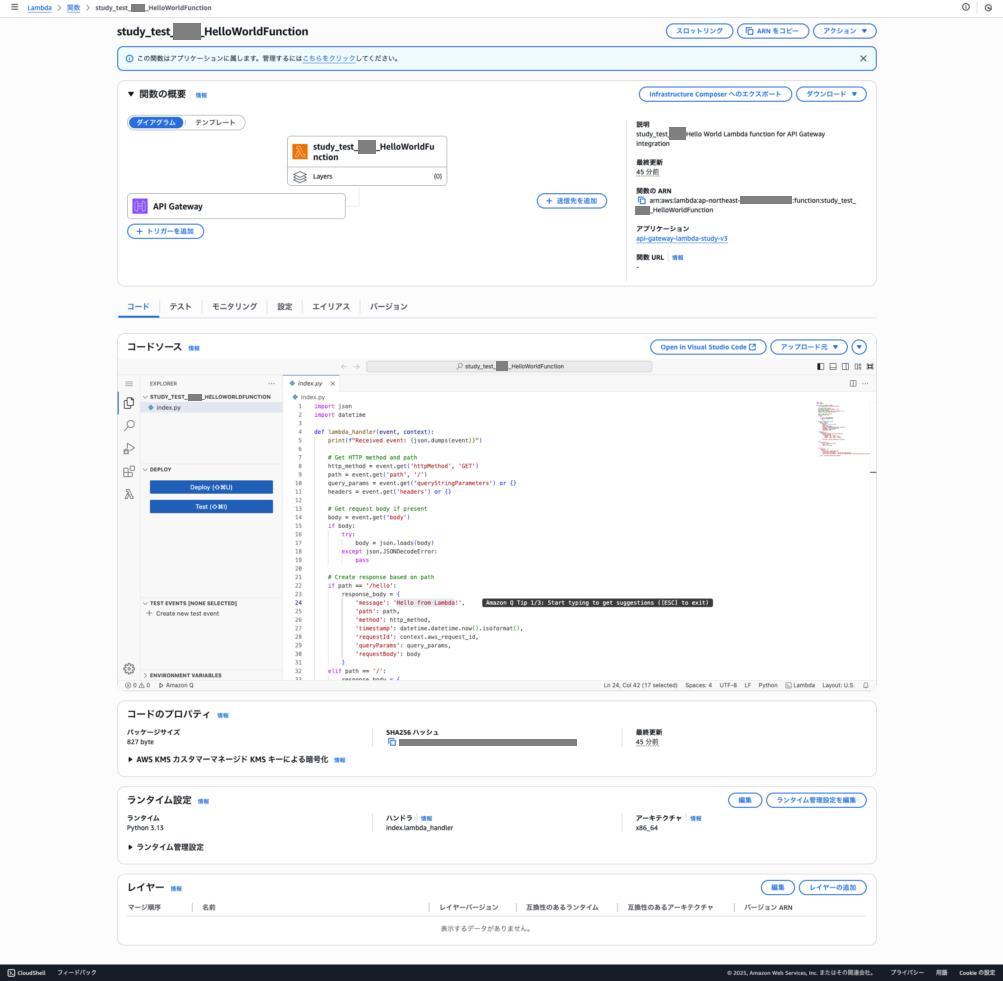Copy the SHA256 hash using the copy icon
1003x981 pixels.
[392, 742]
